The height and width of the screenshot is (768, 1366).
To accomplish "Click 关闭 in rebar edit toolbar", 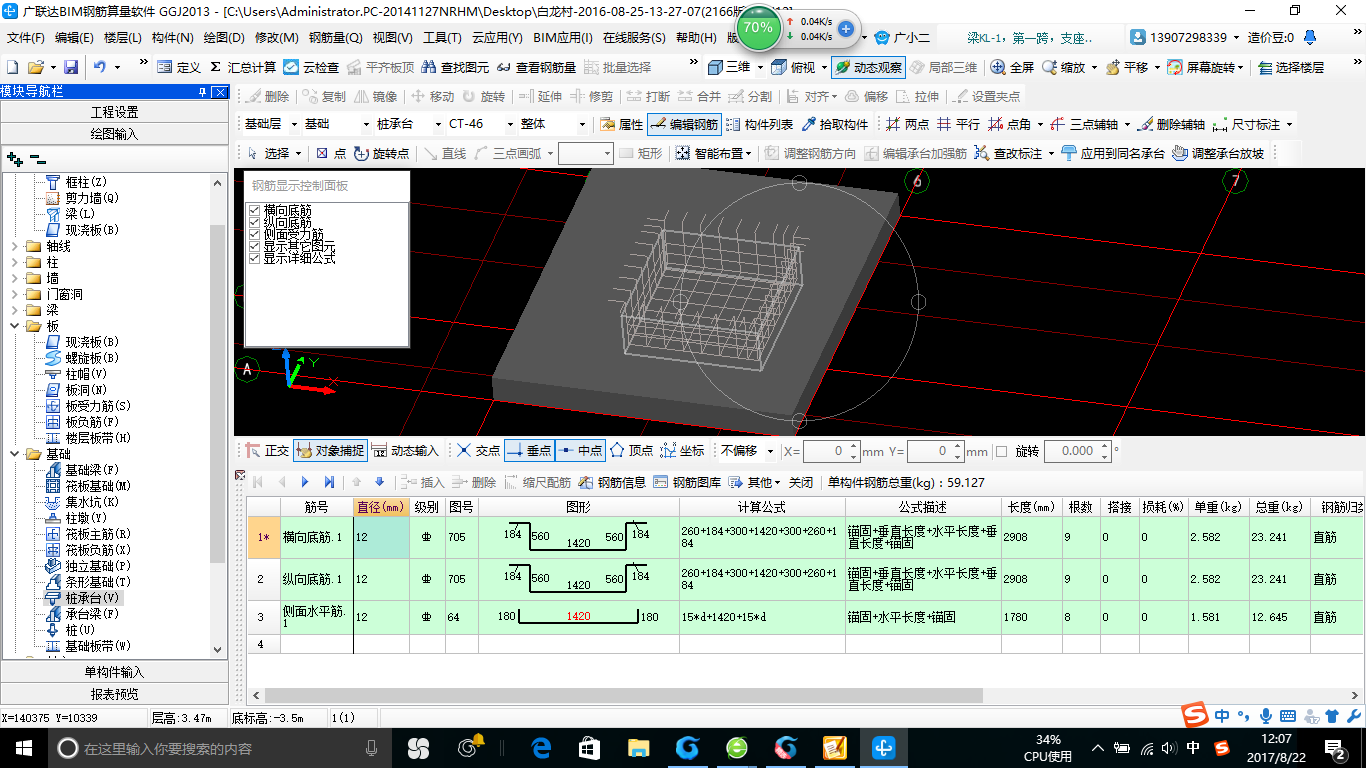I will pyautogui.click(x=801, y=482).
